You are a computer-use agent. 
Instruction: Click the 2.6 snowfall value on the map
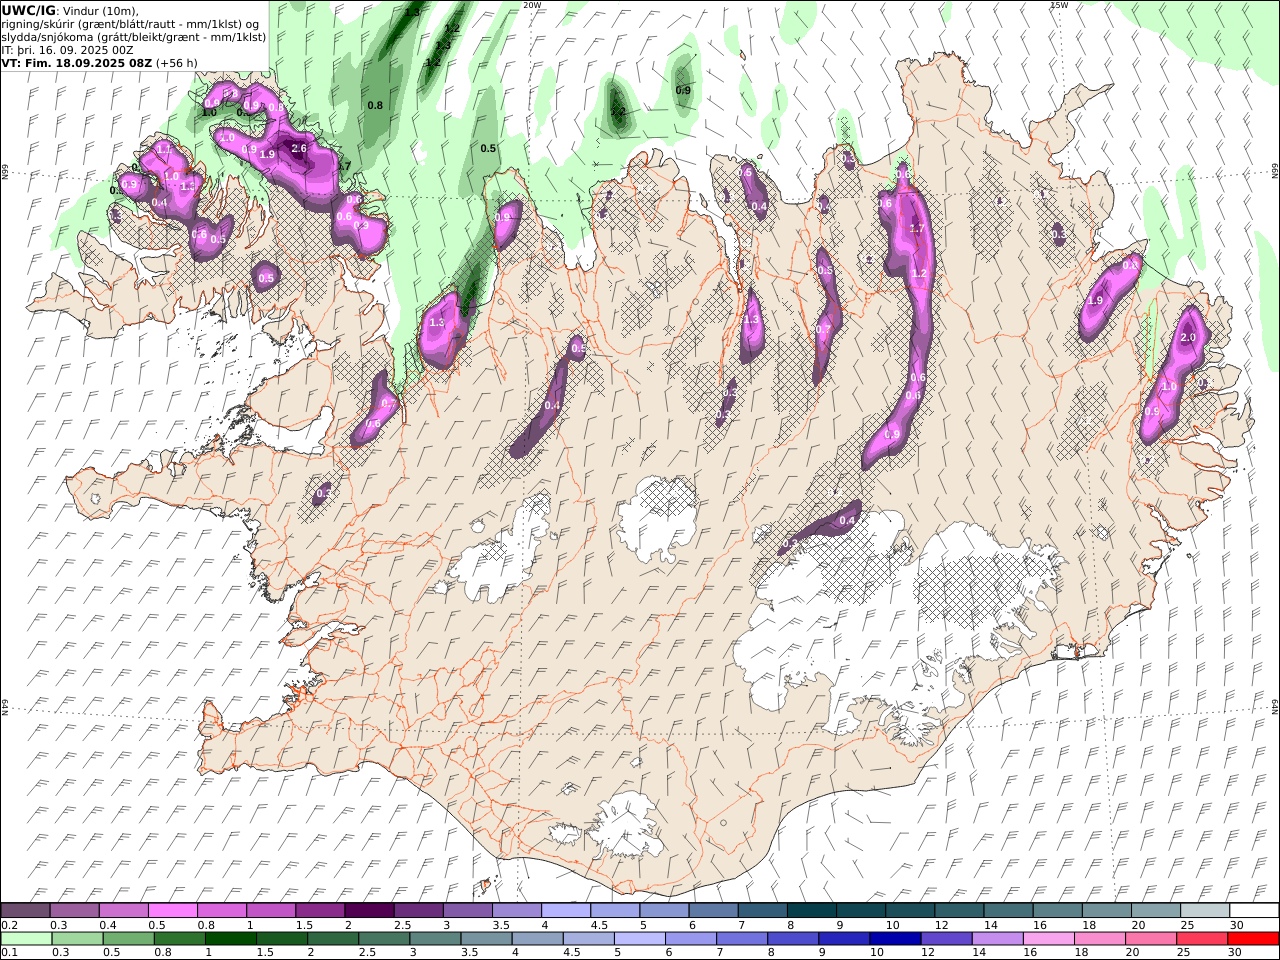tap(298, 148)
